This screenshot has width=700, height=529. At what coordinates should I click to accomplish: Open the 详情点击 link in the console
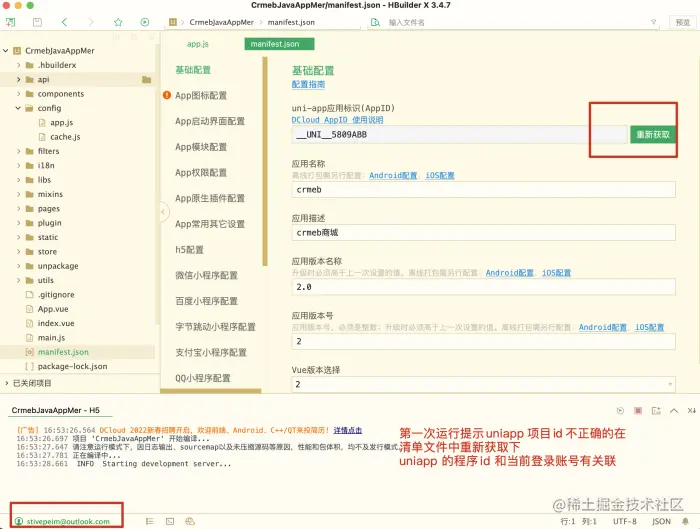point(347,430)
